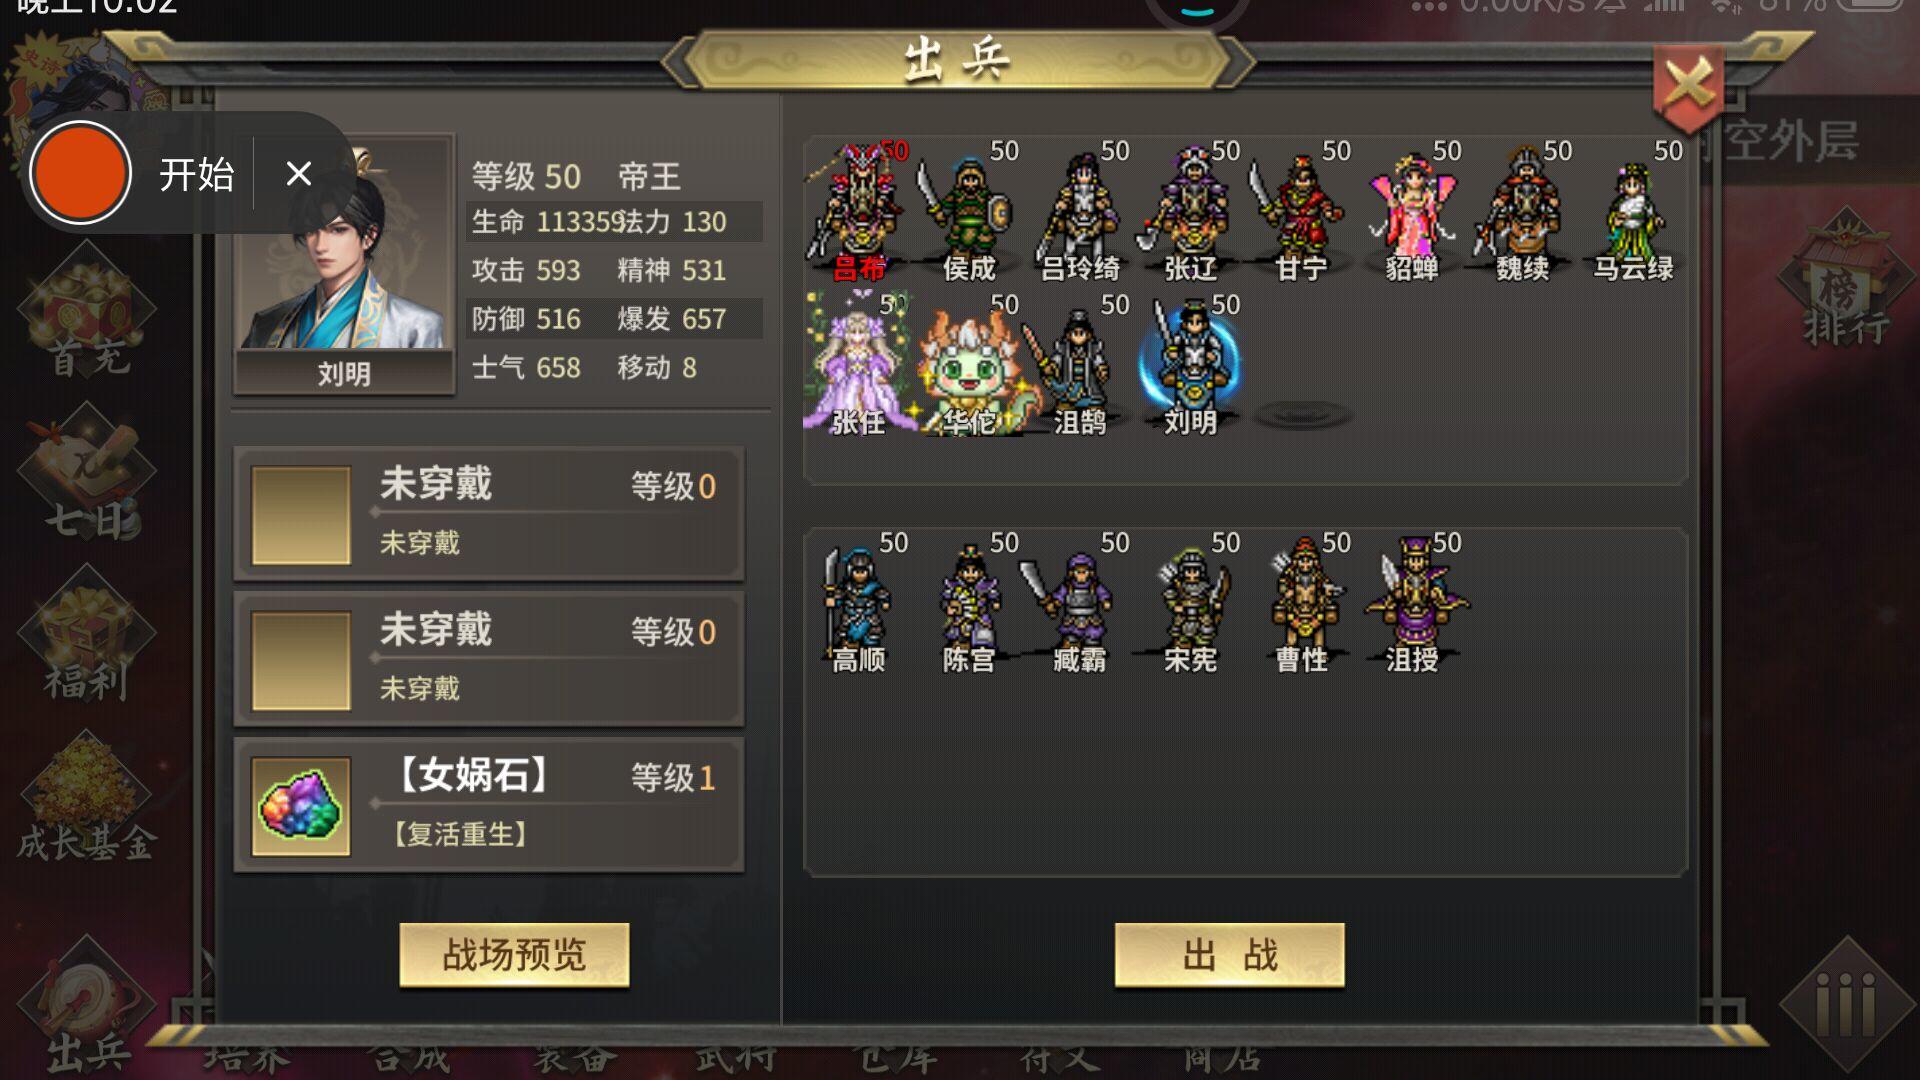Start recording with the red 开始 button
Screen dimensions: 1920x1080
(x=80, y=173)
